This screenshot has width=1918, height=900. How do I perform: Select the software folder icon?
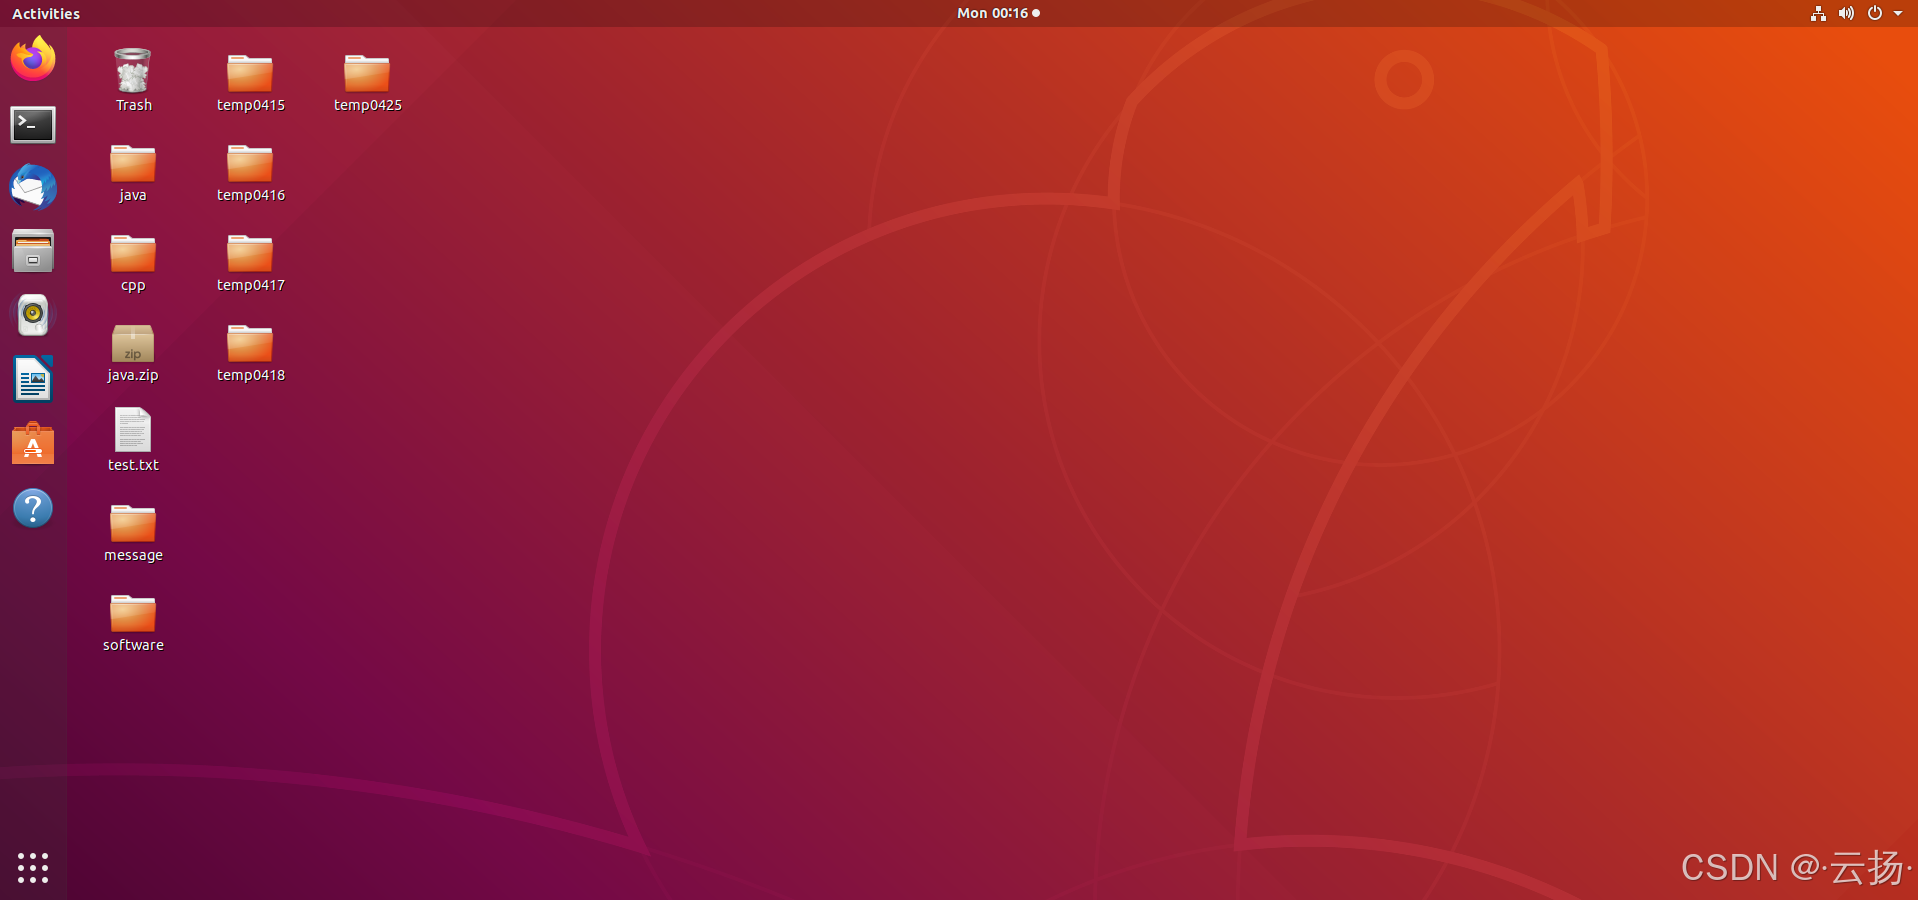tap(133, 614)
